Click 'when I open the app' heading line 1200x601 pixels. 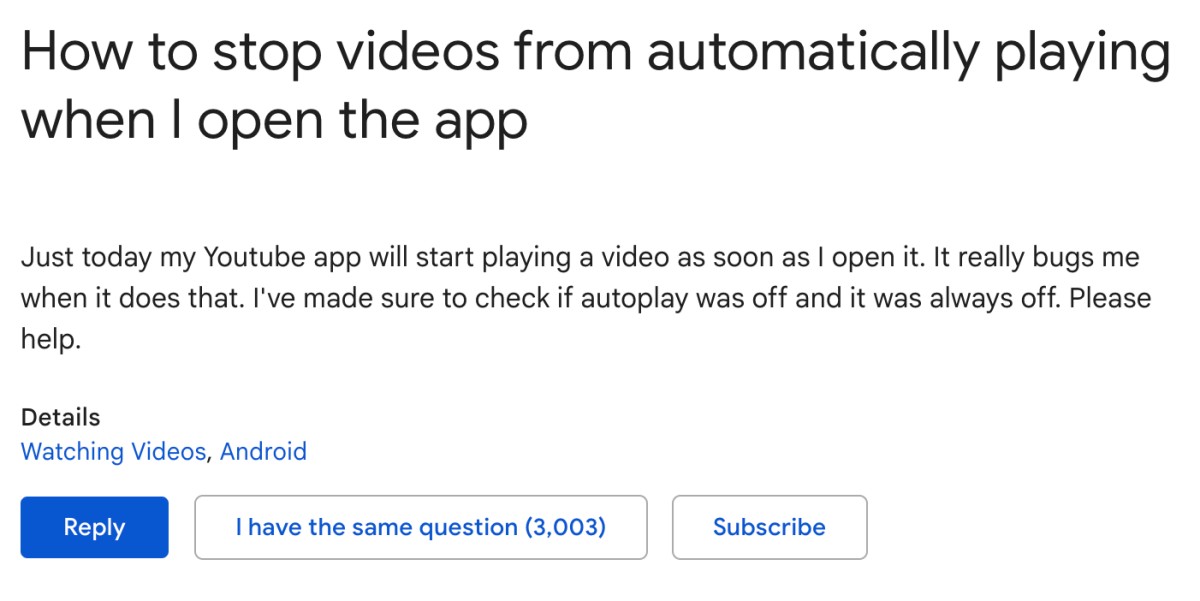pos(274,121)
